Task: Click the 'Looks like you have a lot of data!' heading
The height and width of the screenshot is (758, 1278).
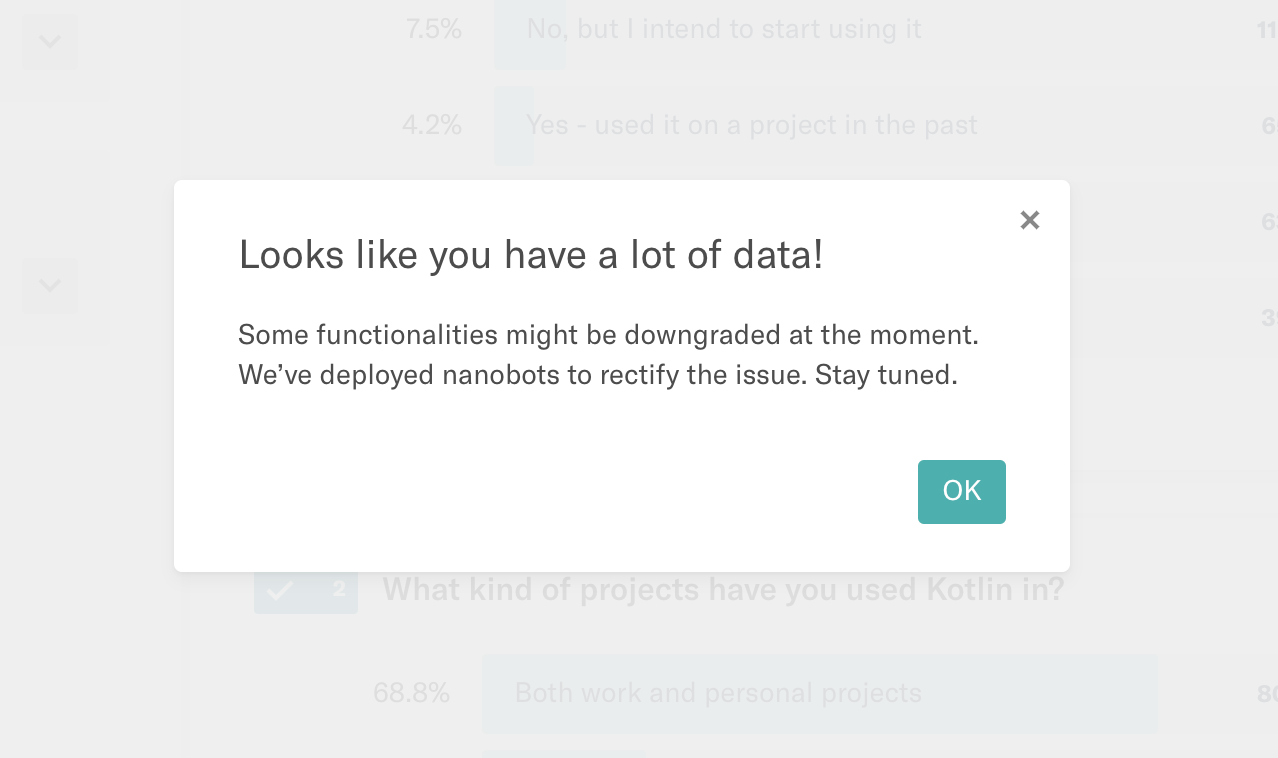Action: click(x=531, y=255)
